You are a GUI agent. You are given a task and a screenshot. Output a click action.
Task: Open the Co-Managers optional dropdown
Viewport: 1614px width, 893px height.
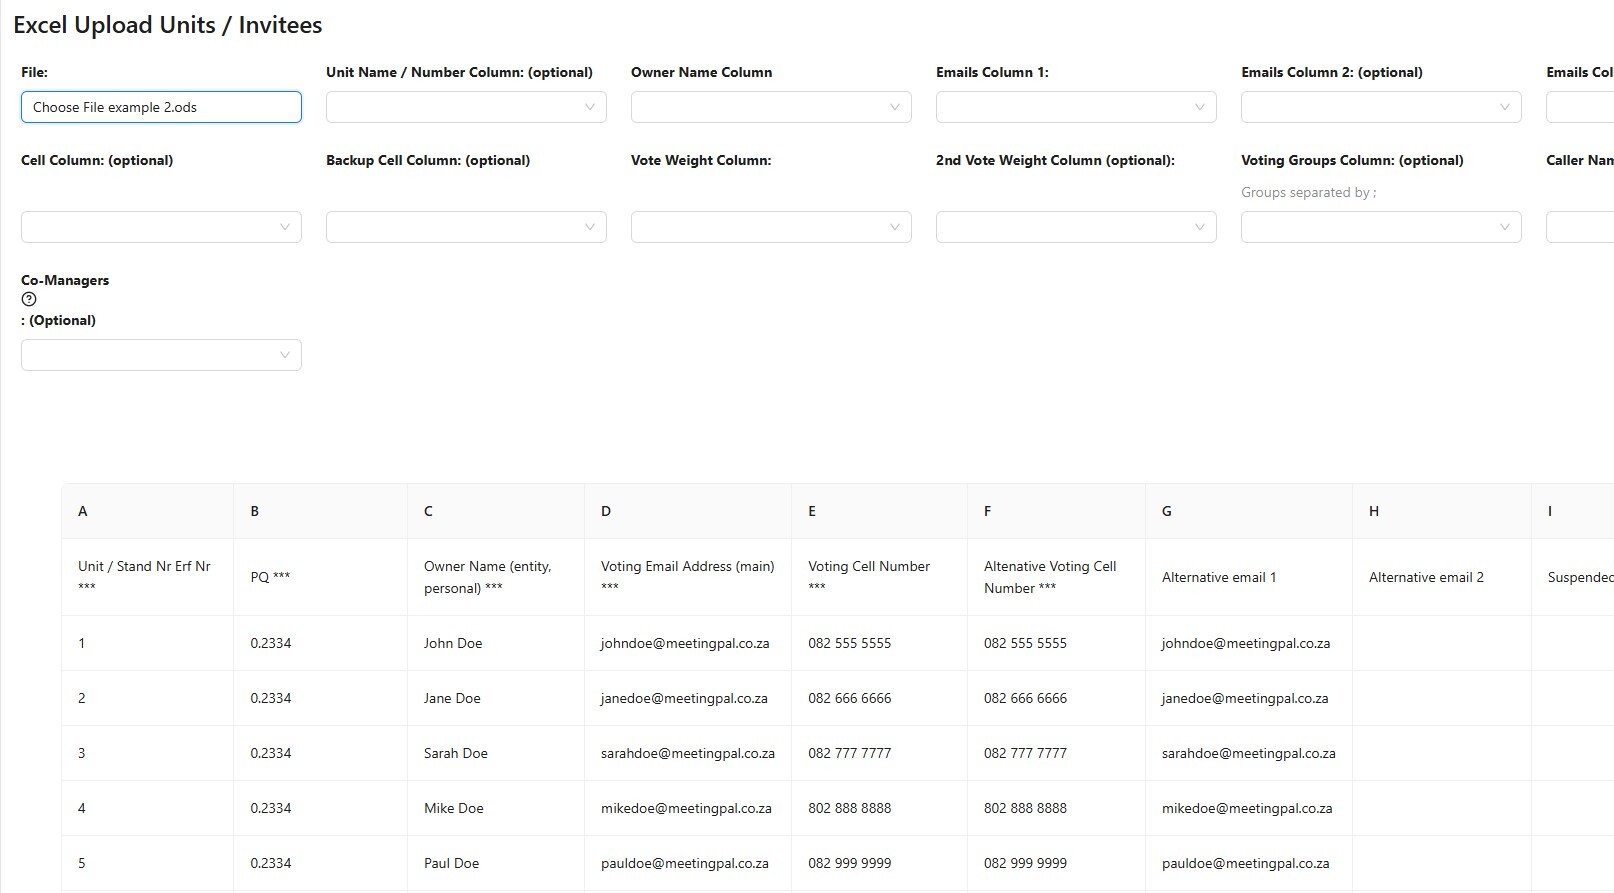click(x=160, y=355)
